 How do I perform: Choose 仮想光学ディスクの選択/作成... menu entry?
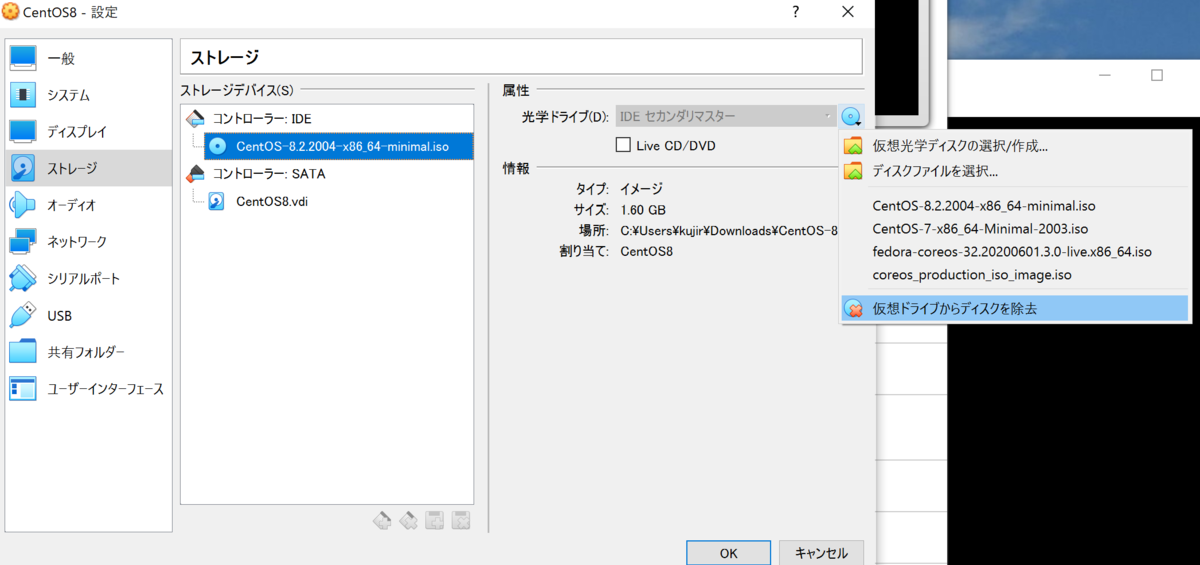[x=1015, y=146]
